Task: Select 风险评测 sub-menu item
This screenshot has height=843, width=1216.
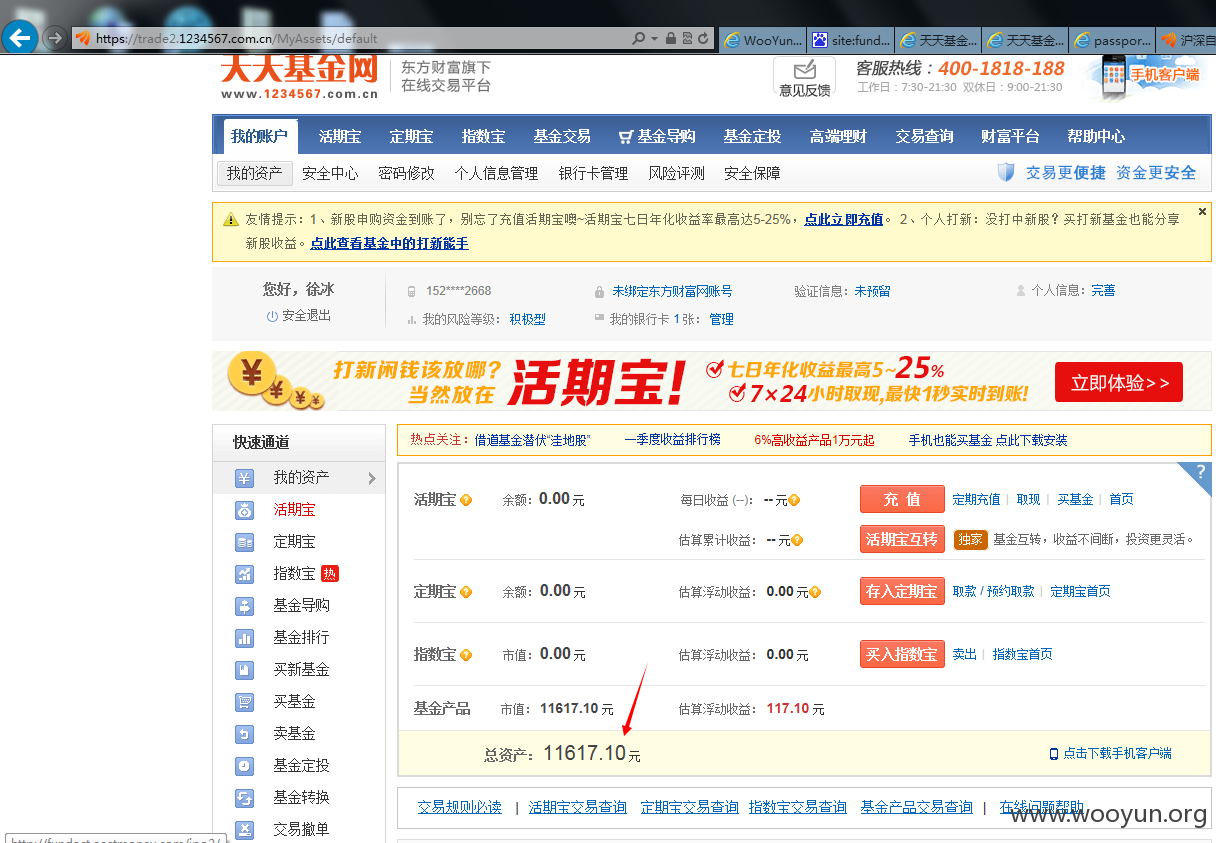Action: [x=676, y=173]
